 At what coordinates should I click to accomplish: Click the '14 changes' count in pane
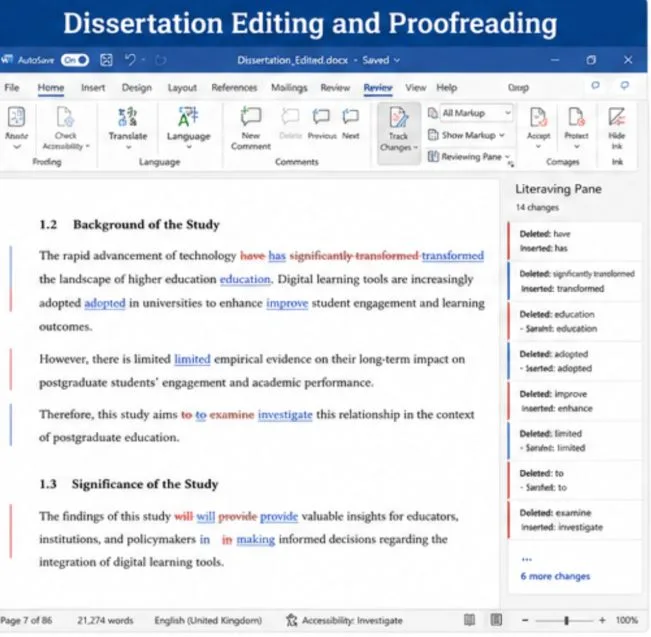537,207
